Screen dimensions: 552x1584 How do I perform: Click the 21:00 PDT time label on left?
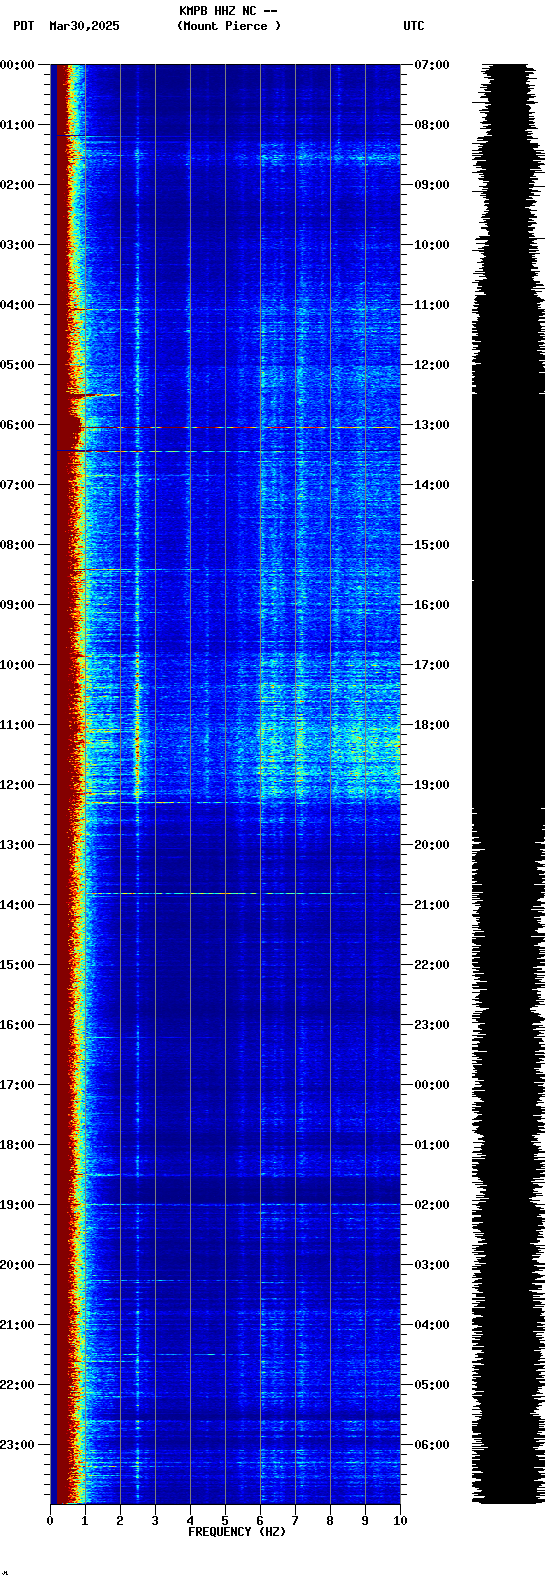(x=17, y=1325)
